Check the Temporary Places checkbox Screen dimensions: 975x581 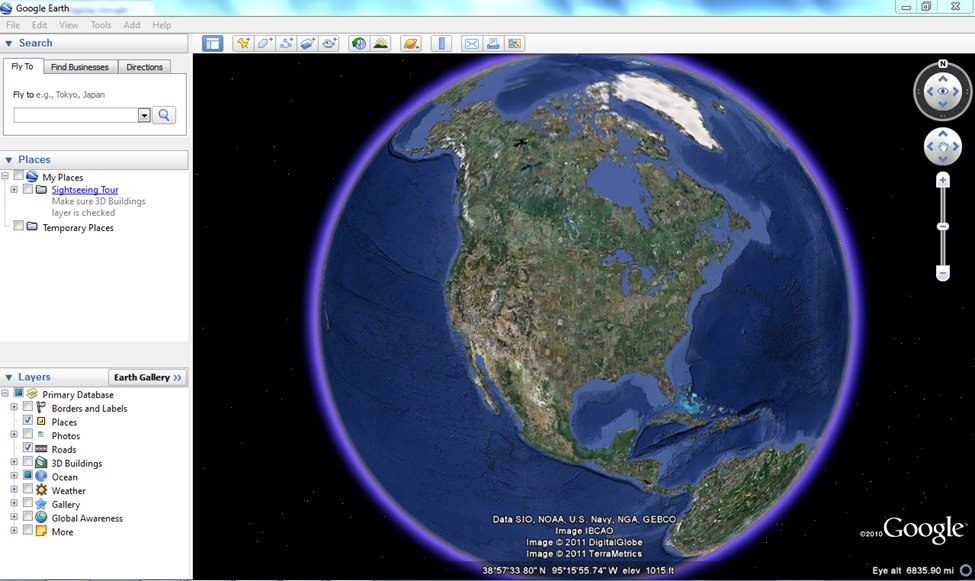click(19, 226)
